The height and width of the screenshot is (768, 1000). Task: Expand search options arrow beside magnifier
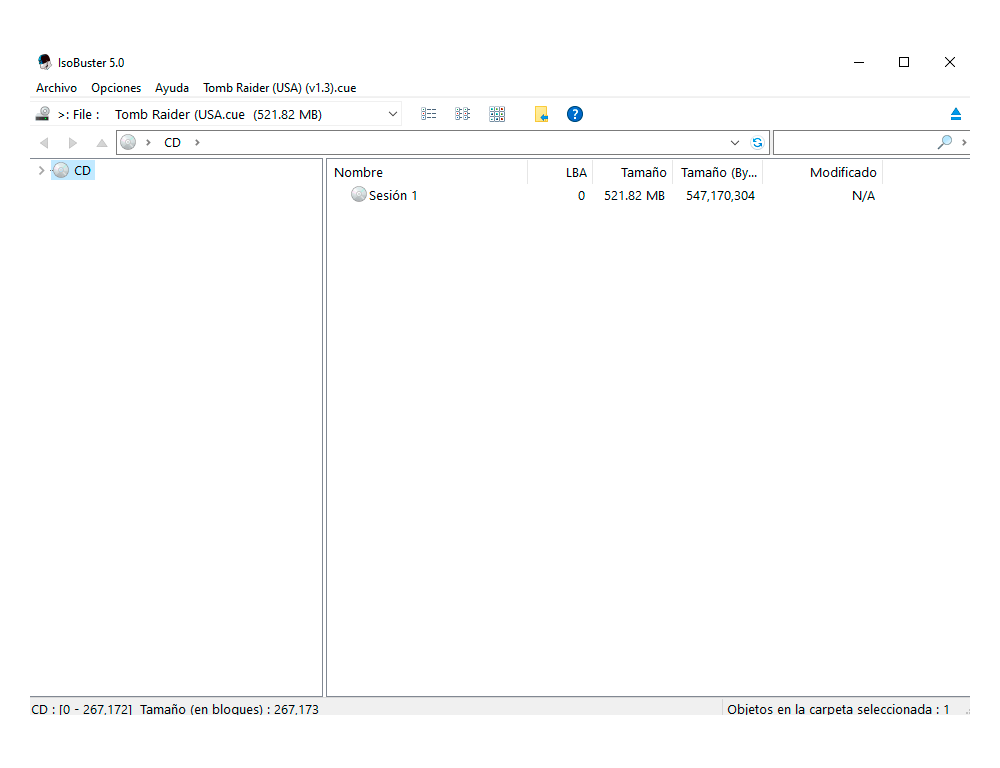964,142
